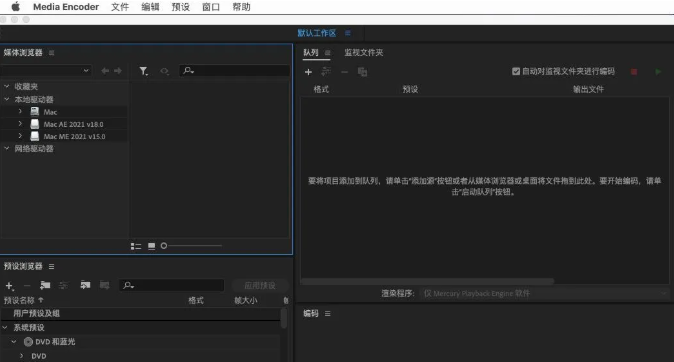The width and height of the screenshot is (674, 362).
Task: Click the preset browser search field
Action: [x=172, y=285]
